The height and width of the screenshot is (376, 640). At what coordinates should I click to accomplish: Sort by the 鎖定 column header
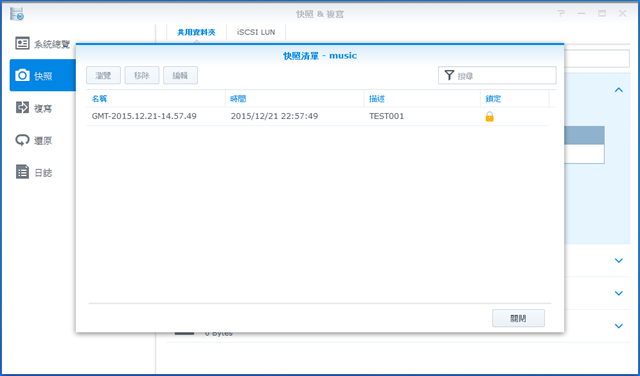pos(515,99)
